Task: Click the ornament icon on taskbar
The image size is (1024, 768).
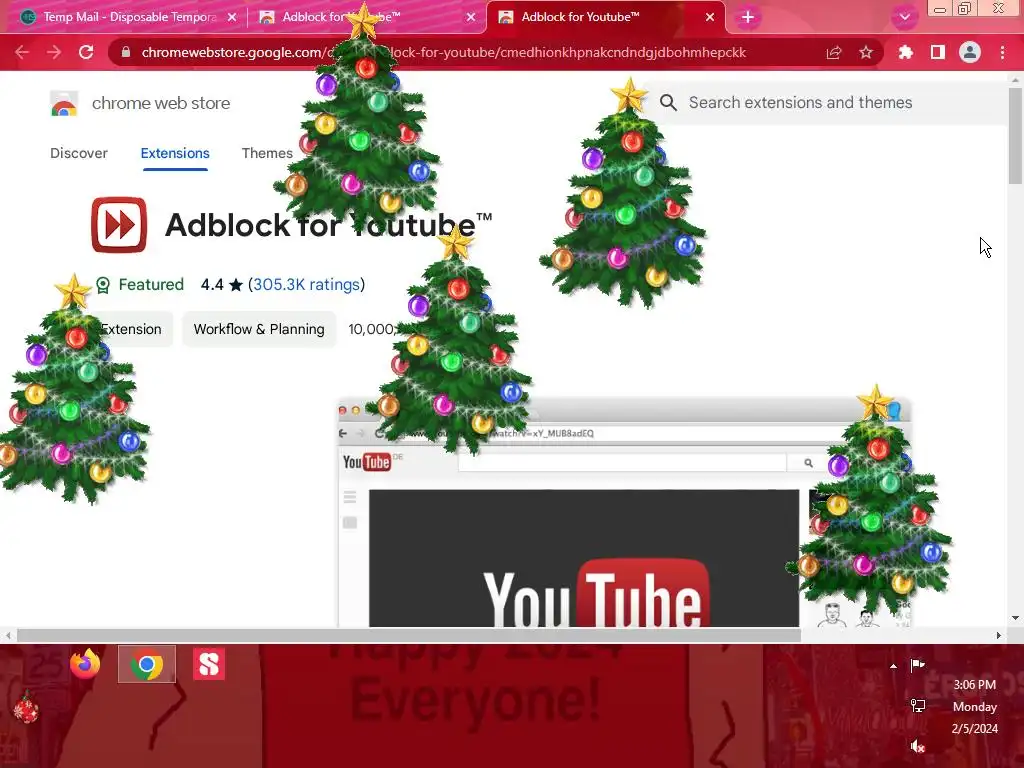Action: point(26,708)
